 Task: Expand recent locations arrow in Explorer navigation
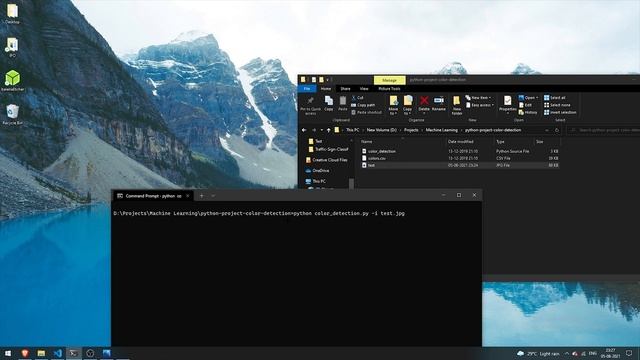(322, 130)
